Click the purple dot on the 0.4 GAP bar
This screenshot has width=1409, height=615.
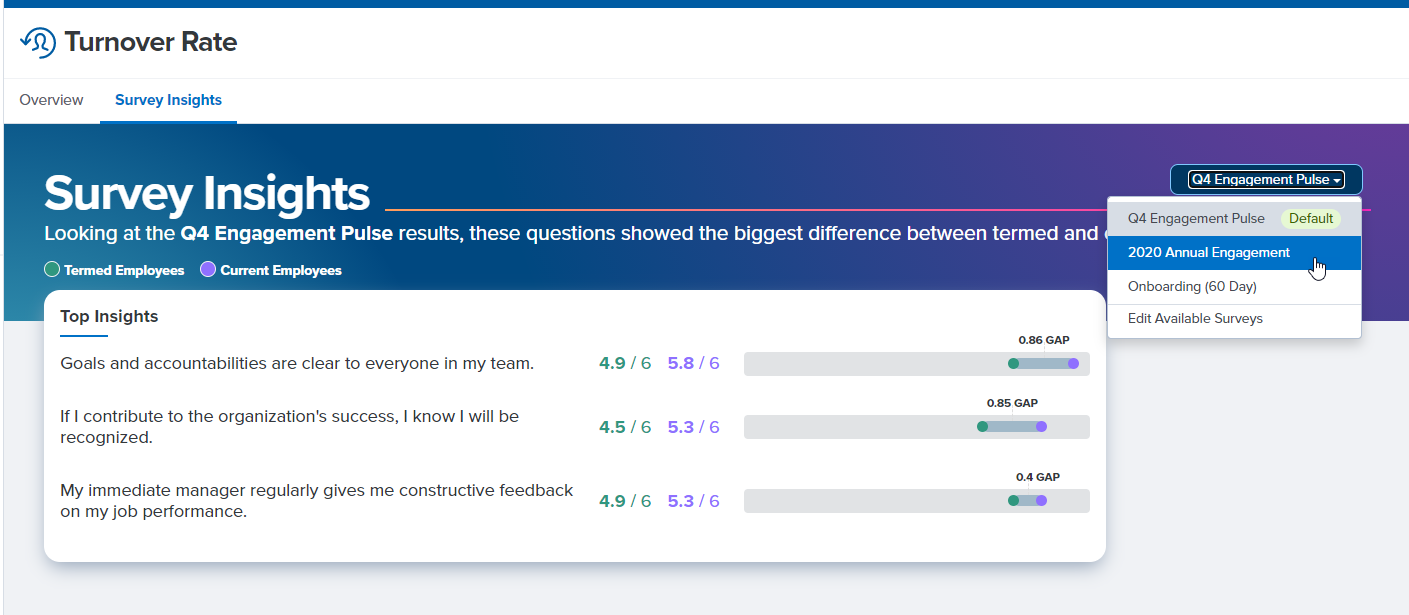coord(1041,501)
